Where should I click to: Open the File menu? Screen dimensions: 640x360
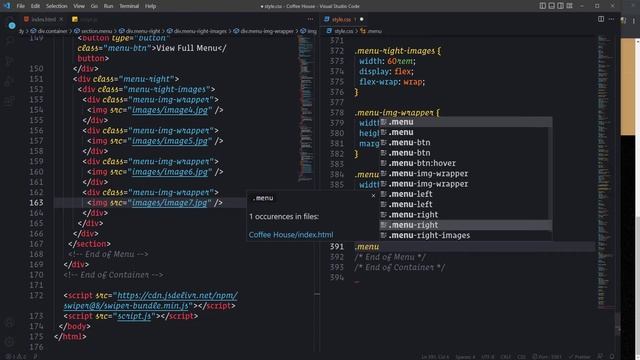pos(20,6)
